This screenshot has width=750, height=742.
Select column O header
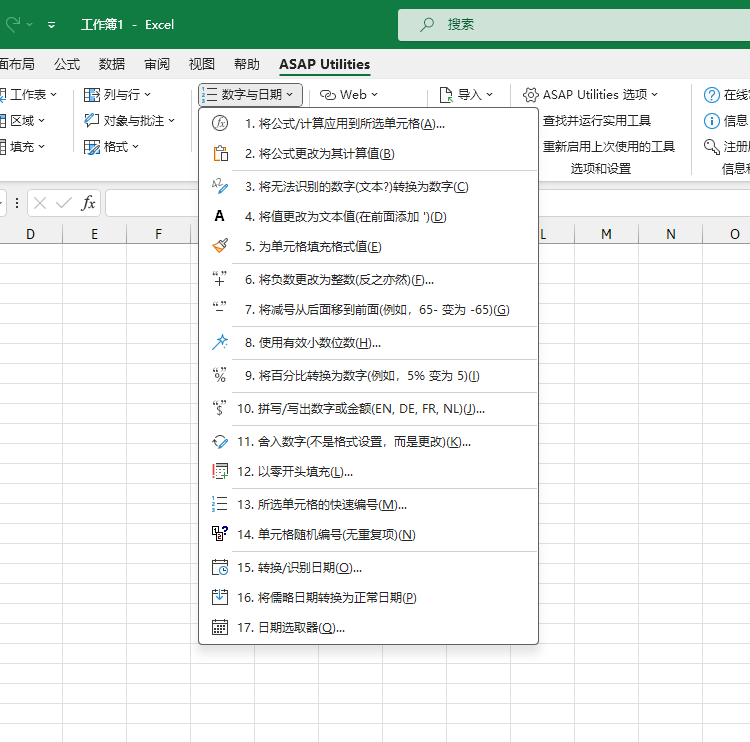[x=727, y=234]
